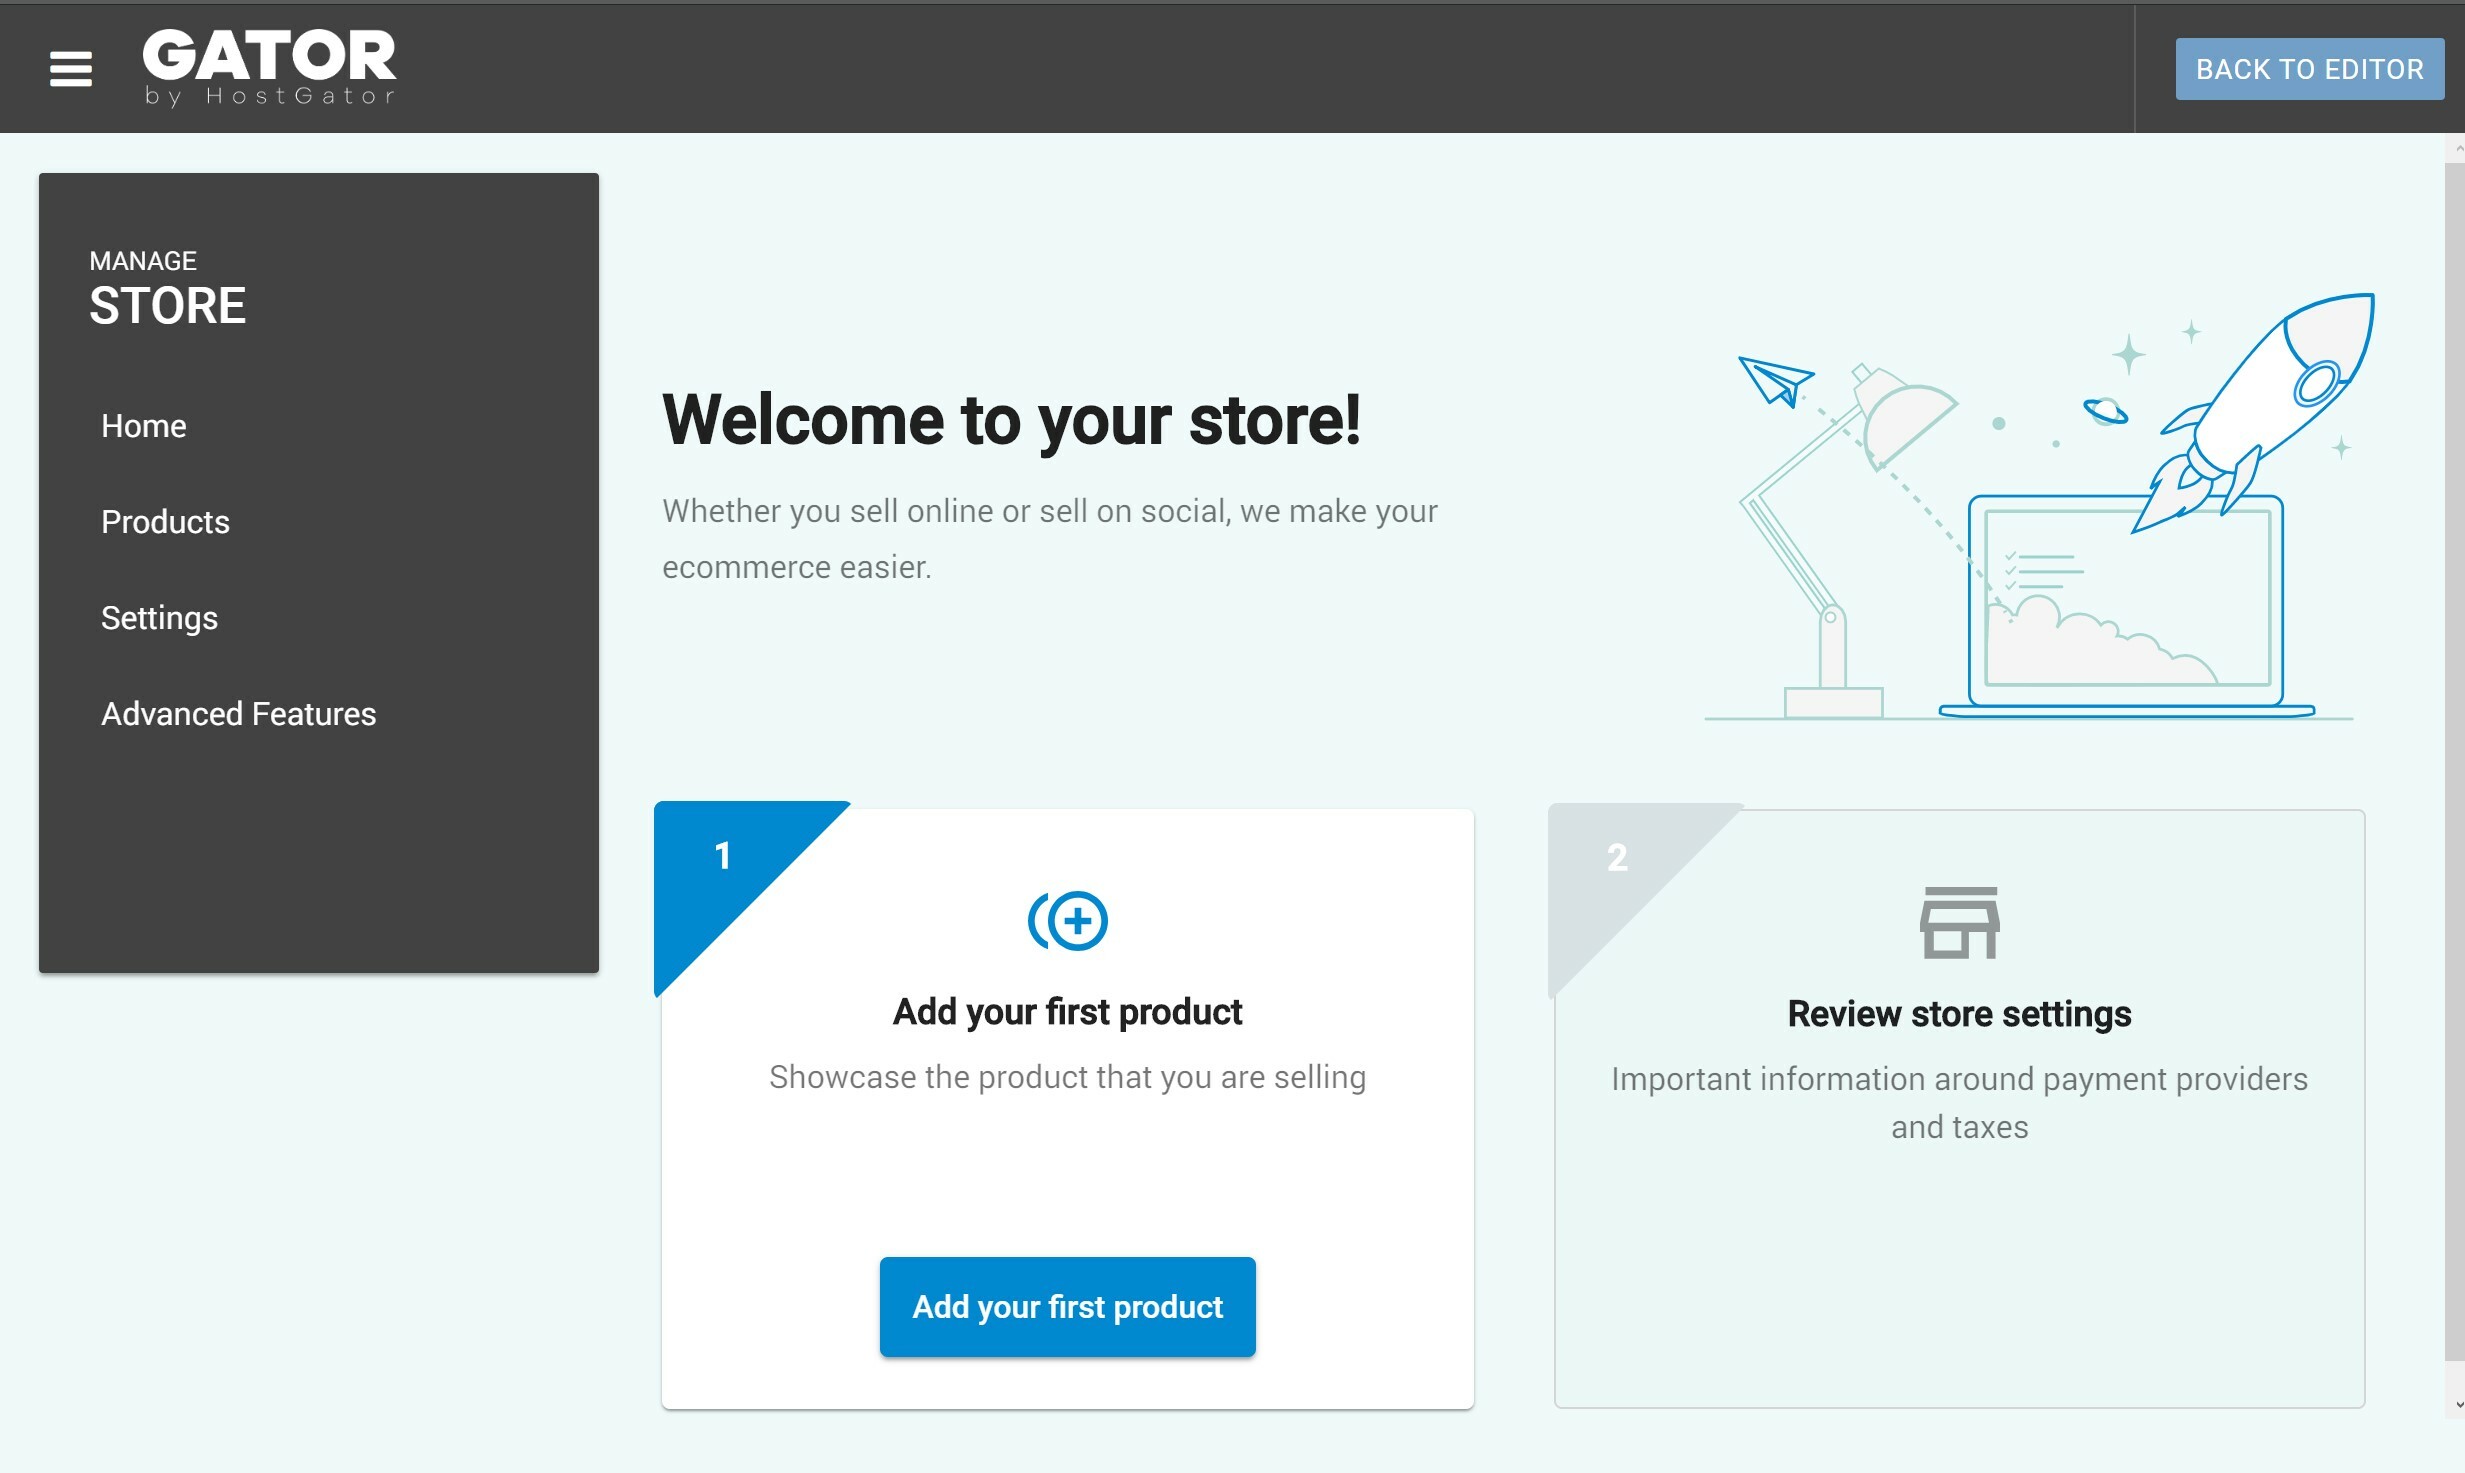Click the Add your first product button
2465x1473 pixels.
[1067, 1306]
